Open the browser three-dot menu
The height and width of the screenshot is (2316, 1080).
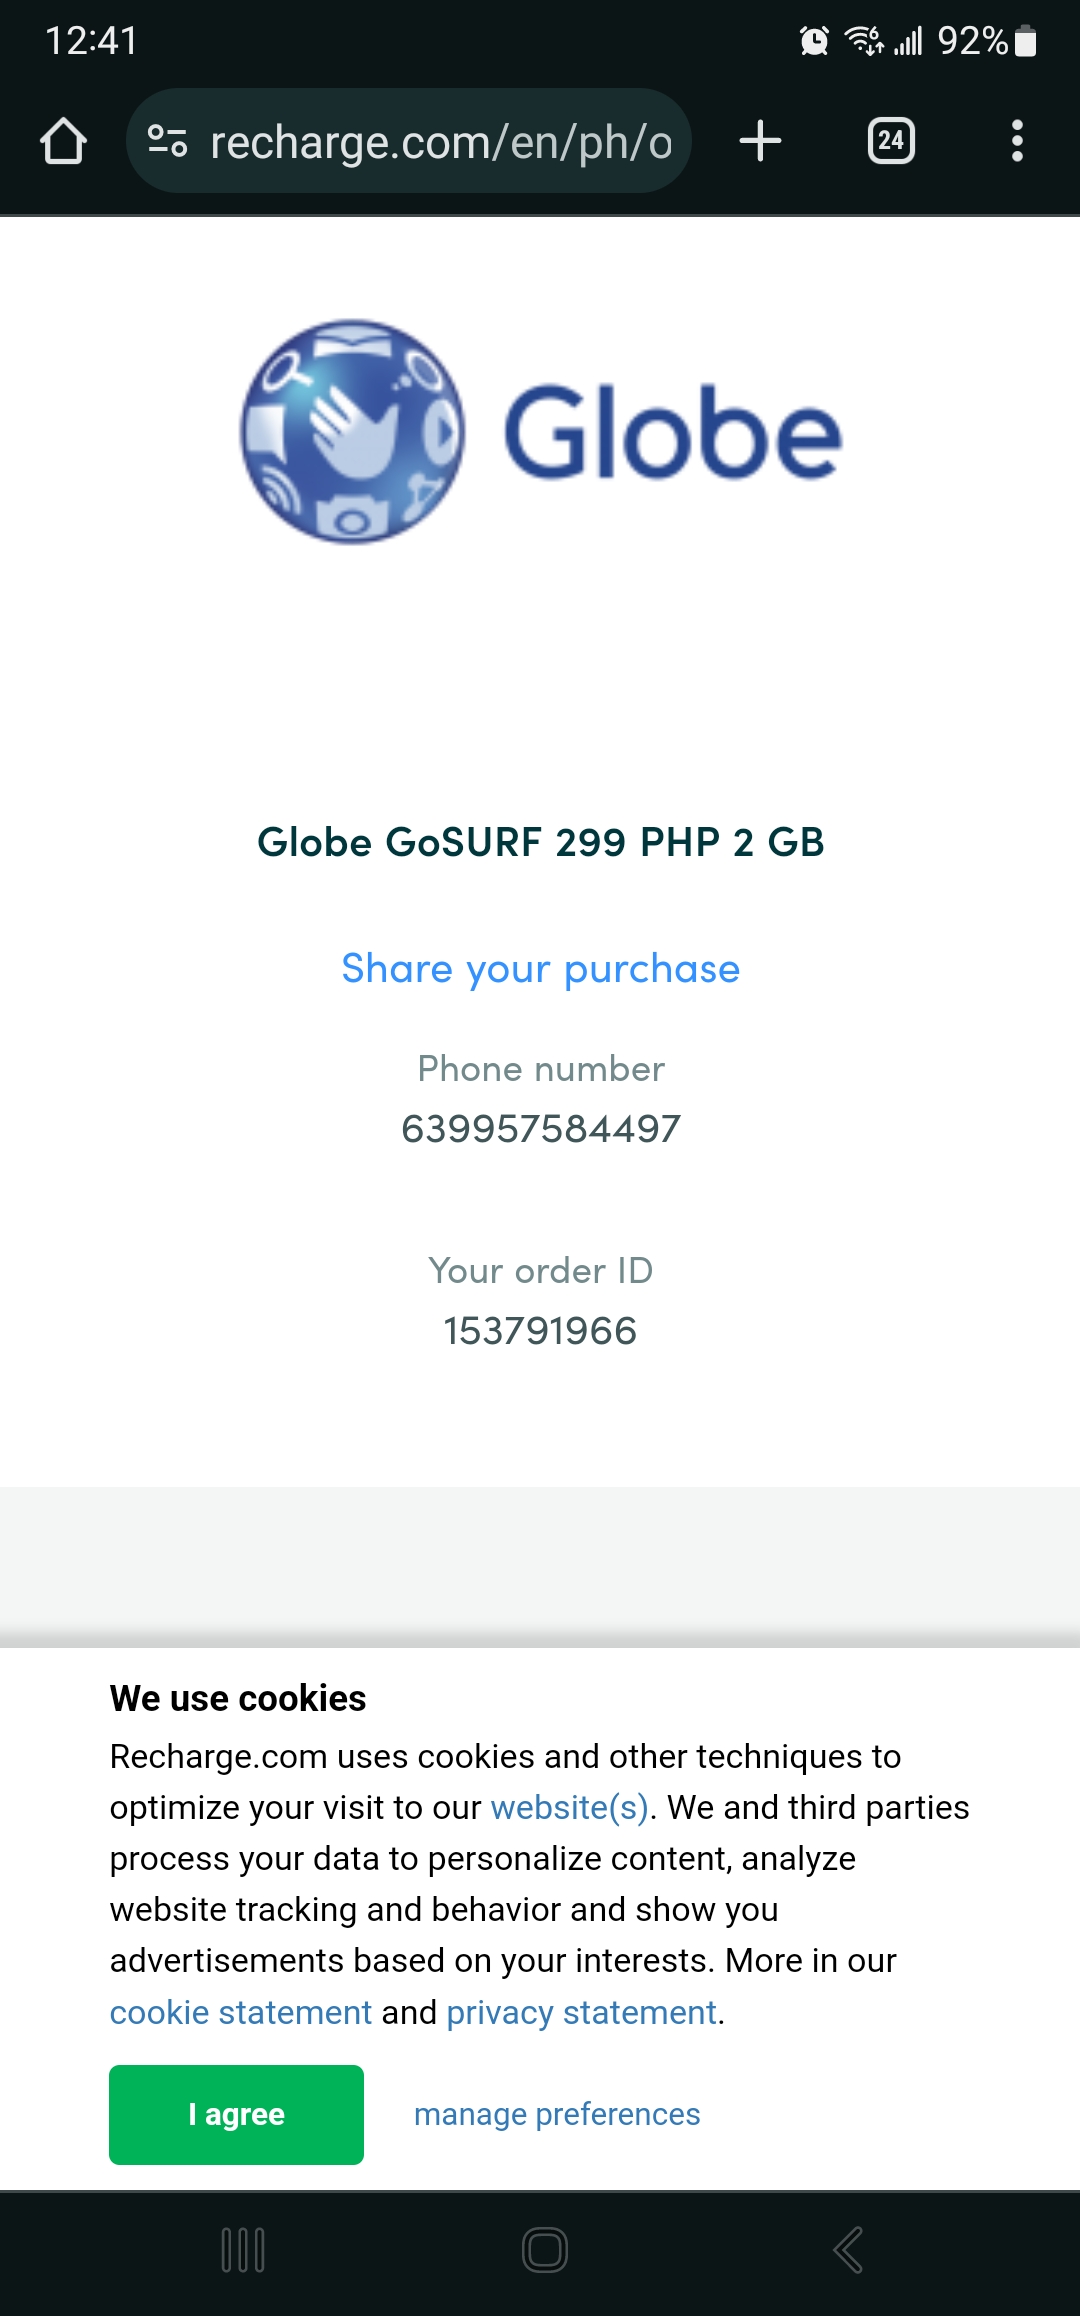[x=1017, y=141]
